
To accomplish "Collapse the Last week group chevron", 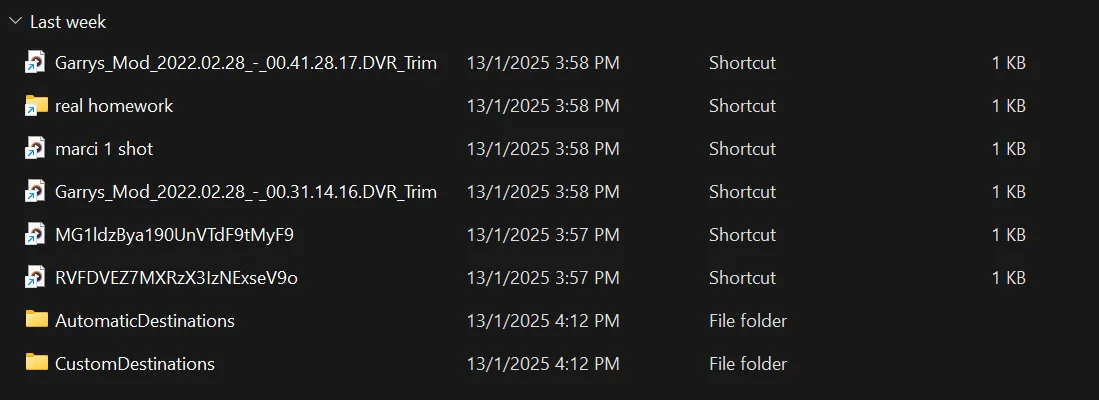I will pos(14,21).
